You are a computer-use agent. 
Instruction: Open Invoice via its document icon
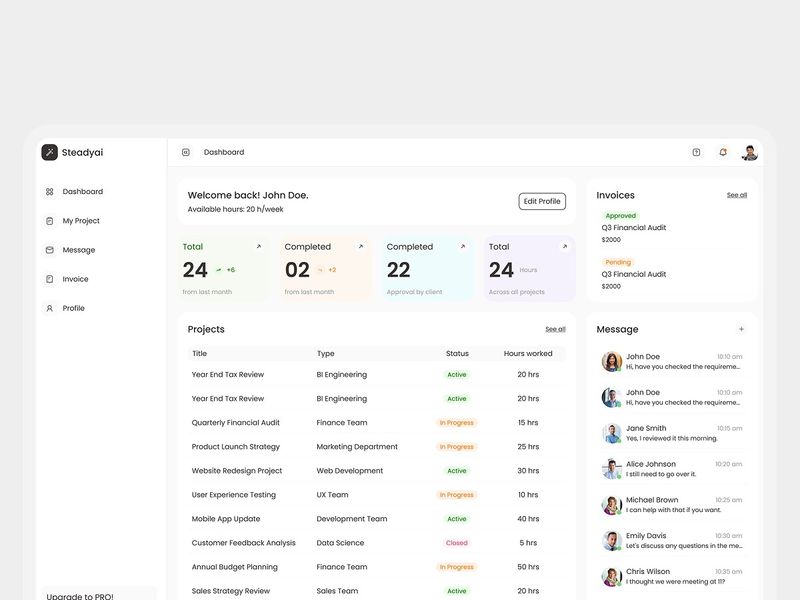[x=50, y=278]
